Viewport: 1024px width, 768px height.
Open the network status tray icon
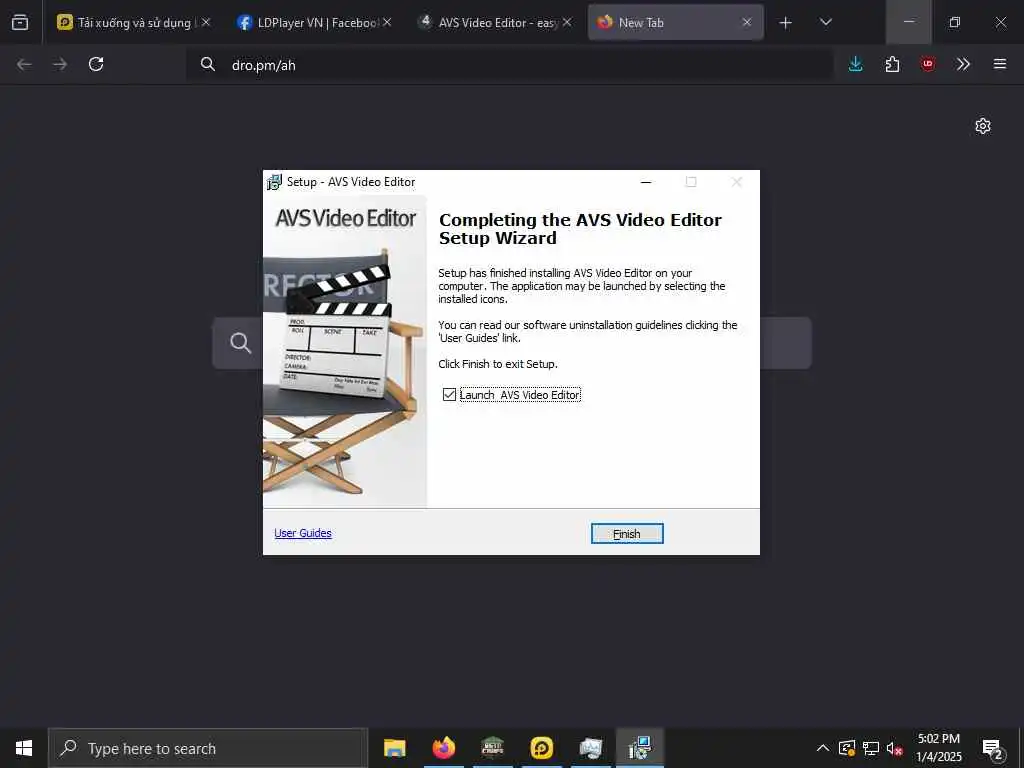pyautogui.click(x=871, y=748)
